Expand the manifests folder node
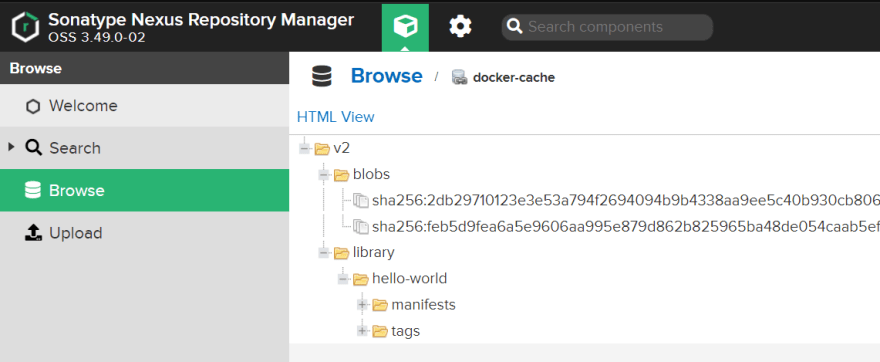The width and height of the screenshot is (880, 362). (x=363, y=305)
